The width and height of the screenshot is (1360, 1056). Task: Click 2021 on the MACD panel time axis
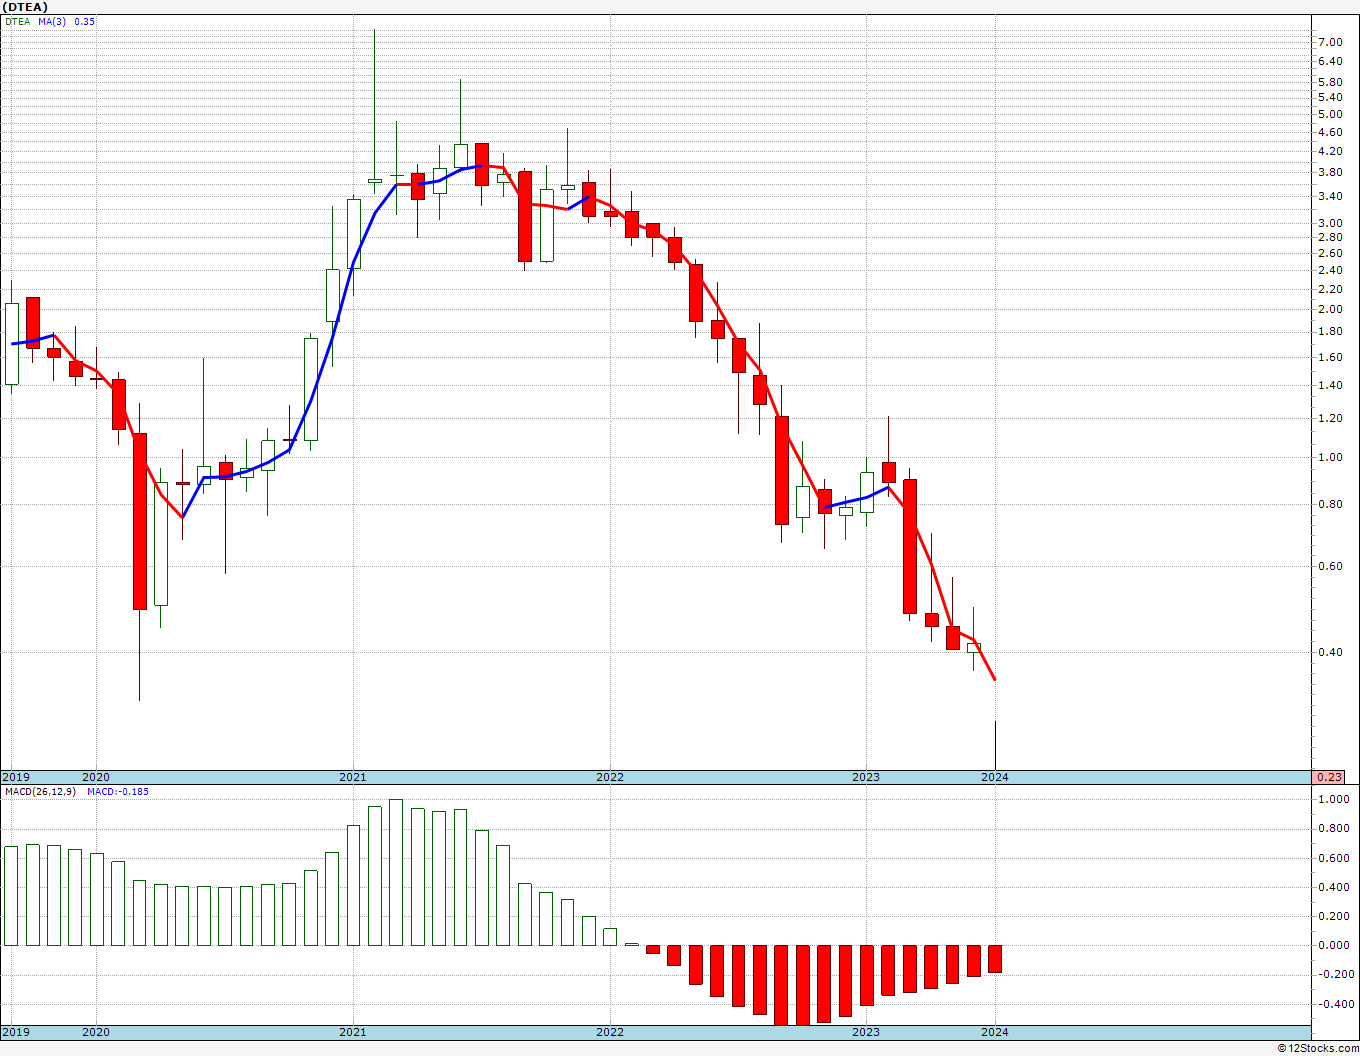[353, 1032]
